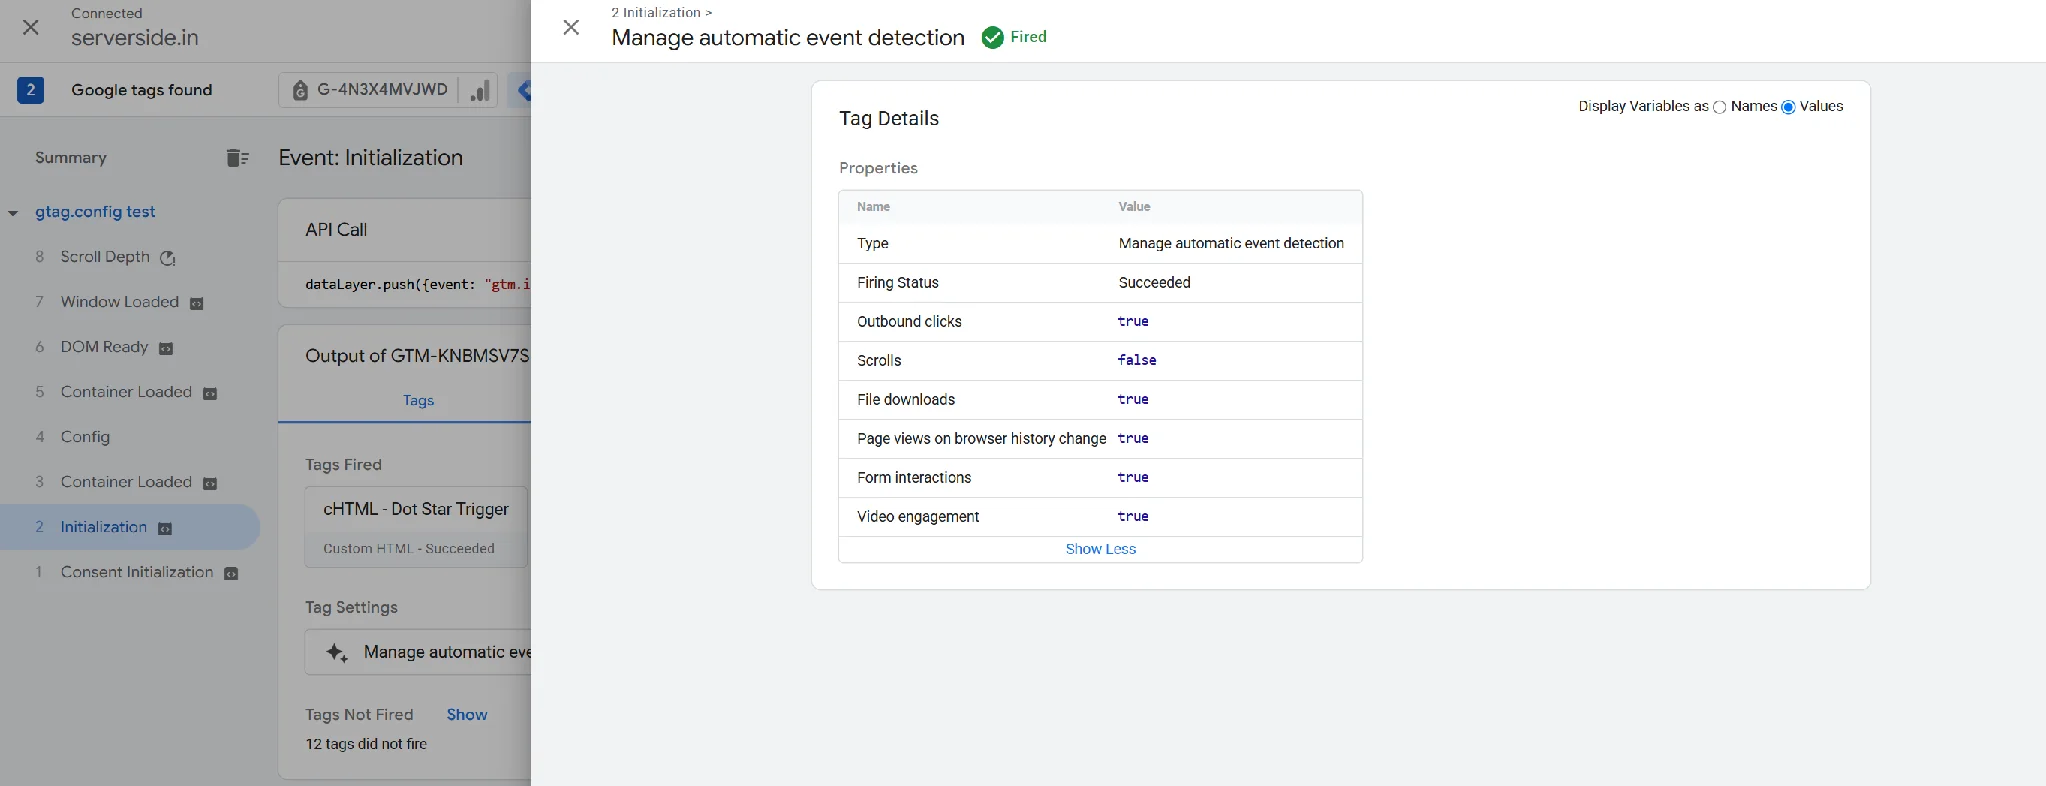Screen dimensions: 2046x786
Task: Click the Page views on browser history change label
Action: [x=981, y=438]
